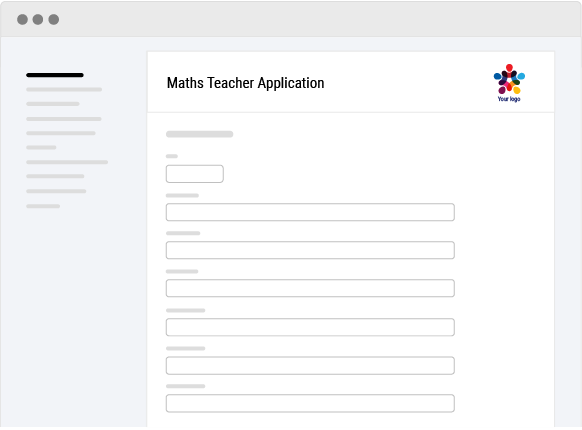
Task: Focus the fourth full-width input field
Action: click(310, 327)
